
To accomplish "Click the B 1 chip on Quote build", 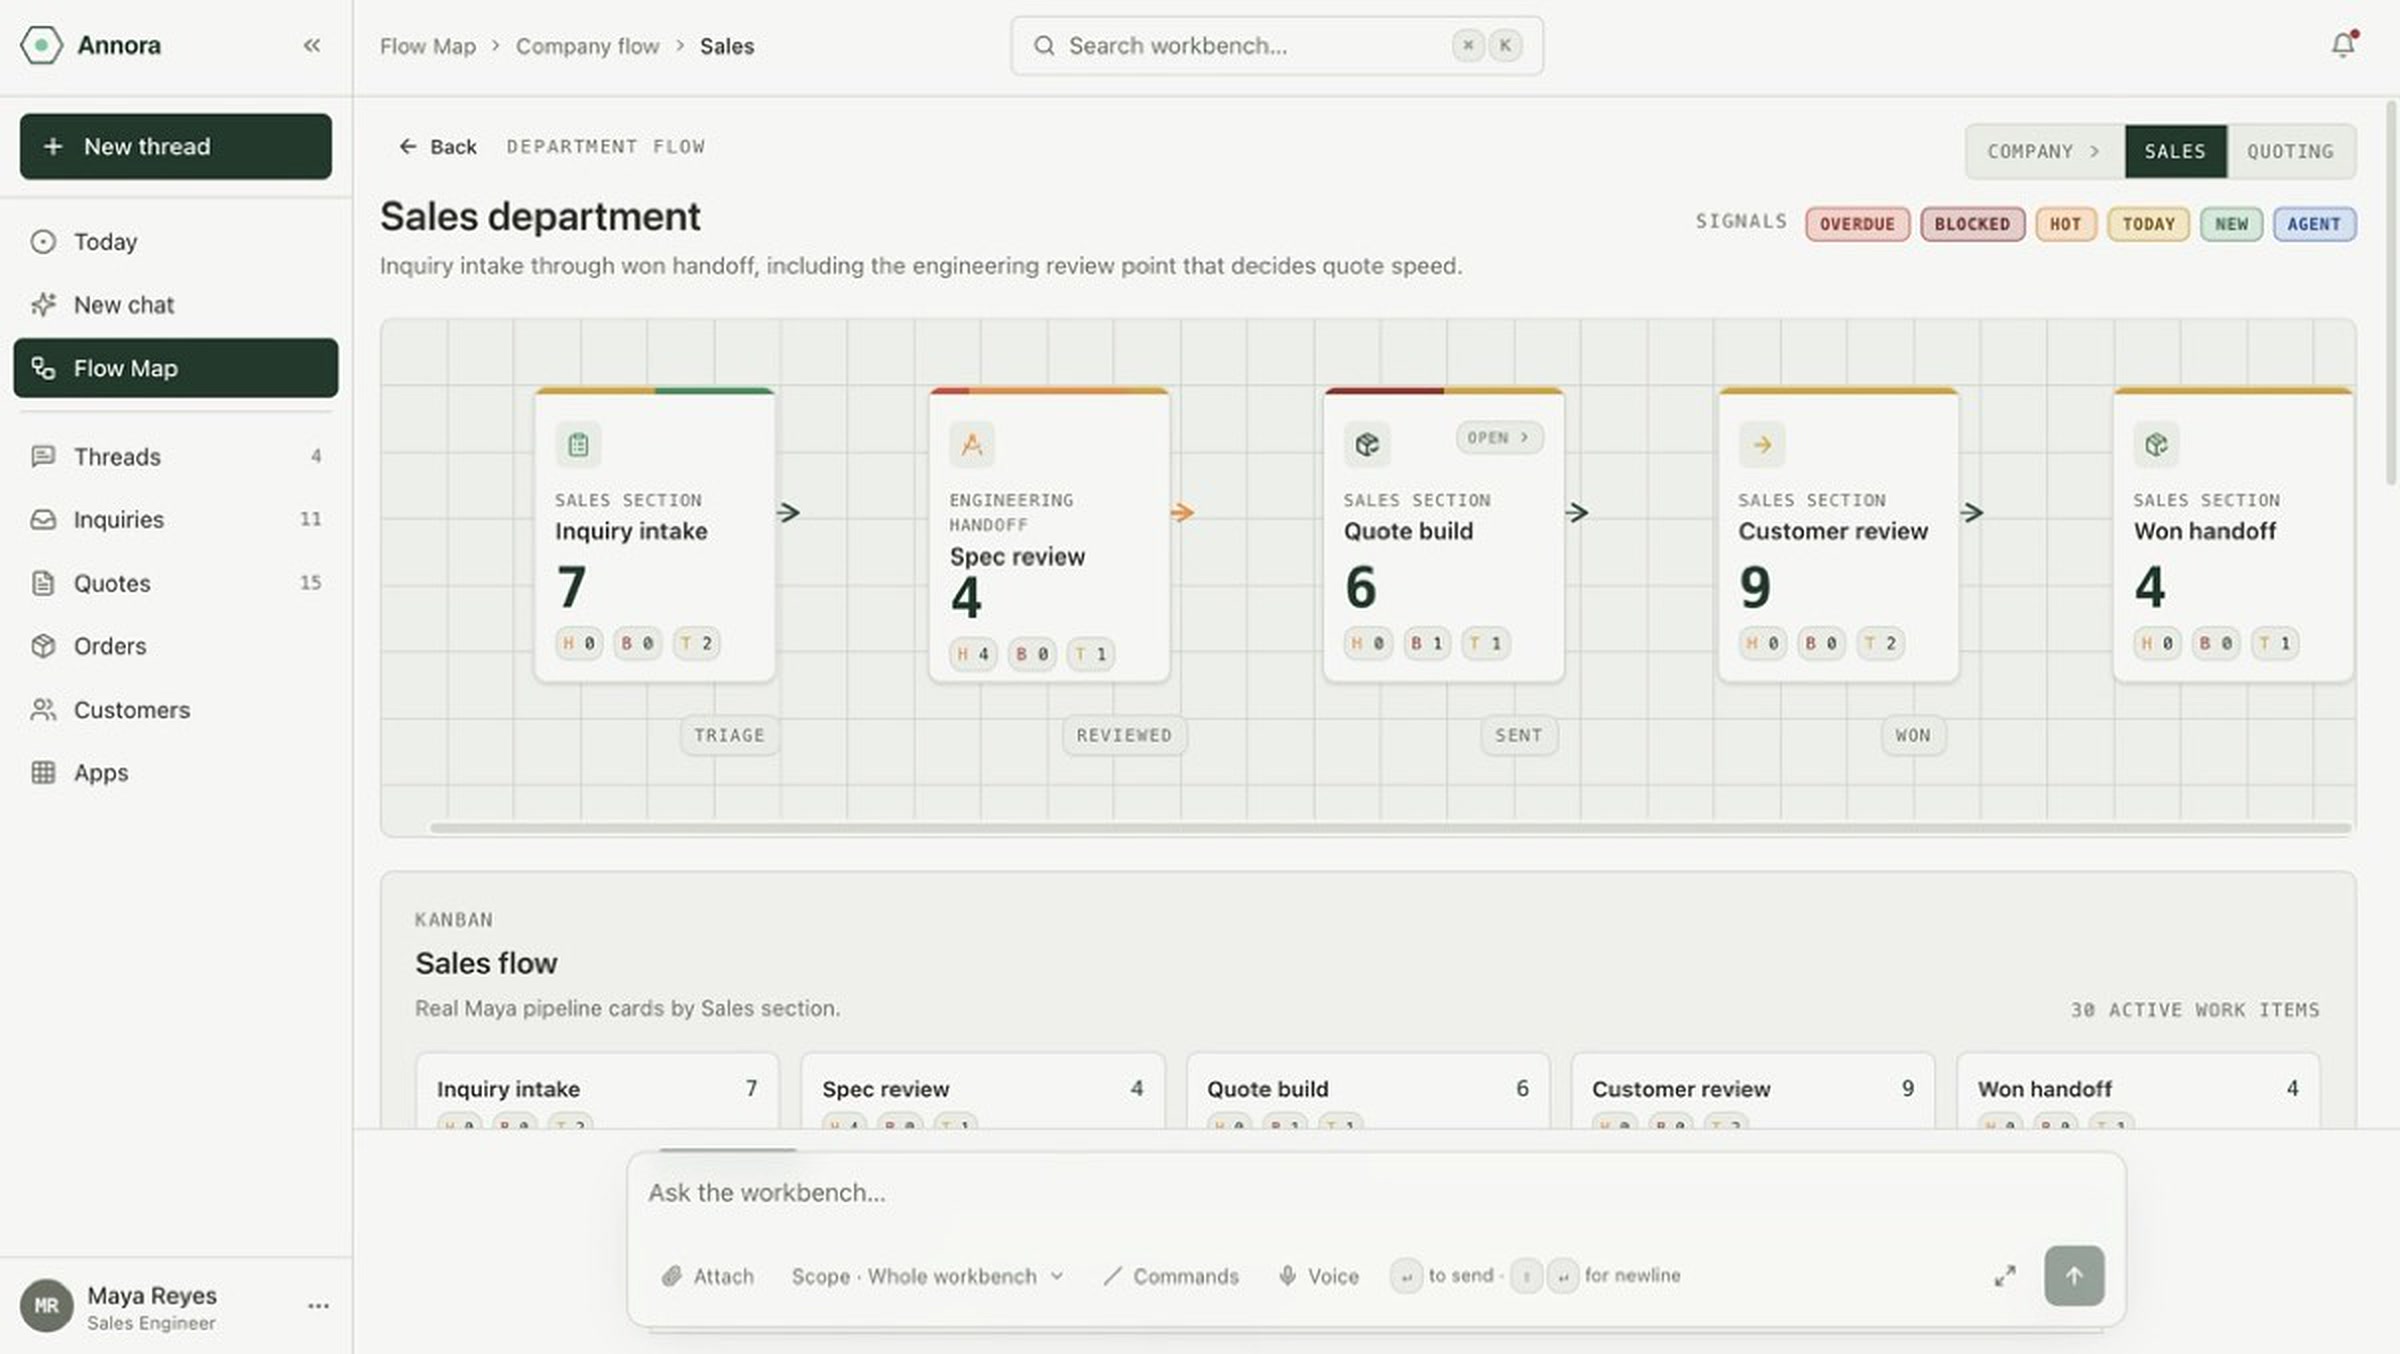I will [x=1427, y=643].
